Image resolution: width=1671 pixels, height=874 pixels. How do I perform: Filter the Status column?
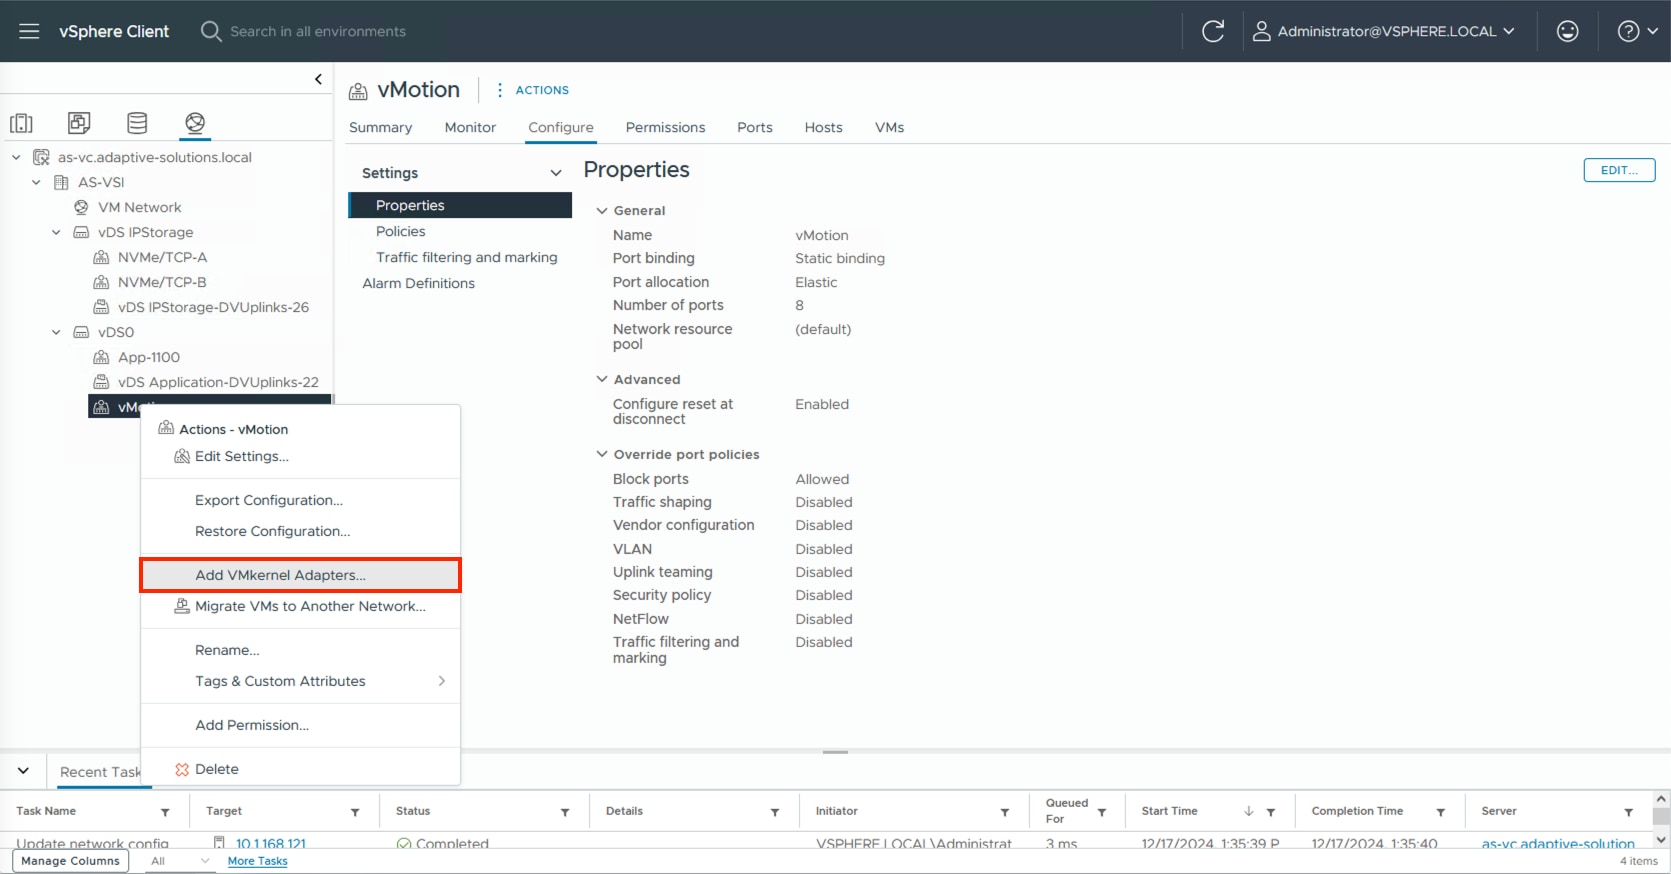coord(565,812)
